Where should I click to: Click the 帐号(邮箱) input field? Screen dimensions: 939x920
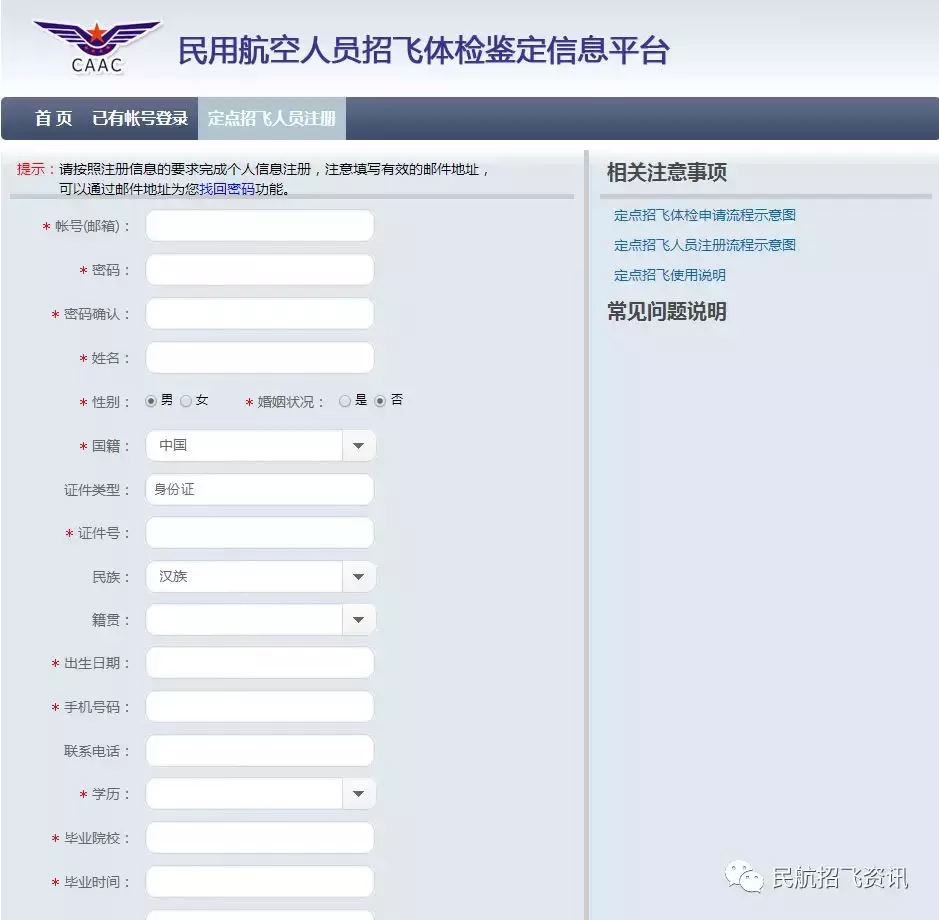(258, 225)
